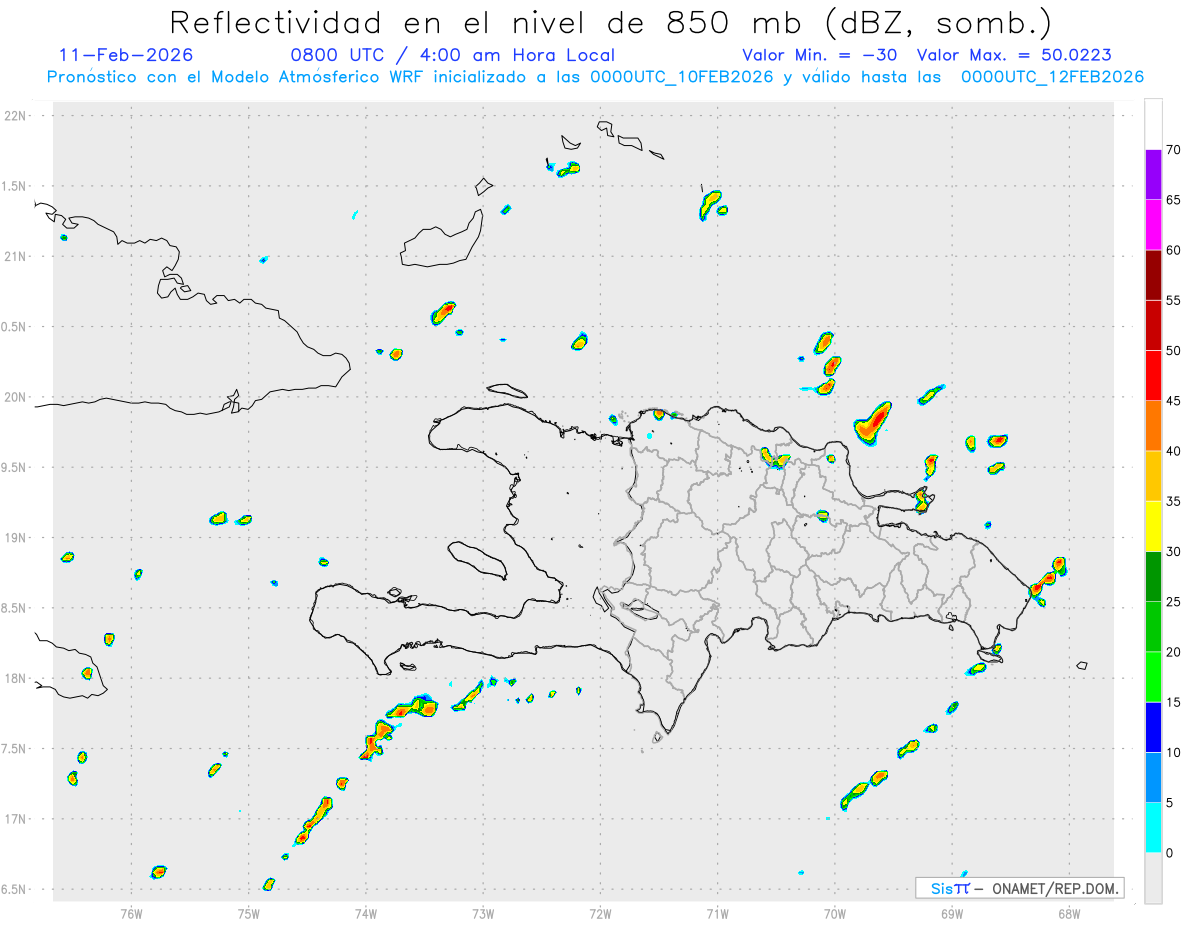Click the magenta 60-65 dBZ colorbar segment
This screenshot has height=927, width=1200.
1153,224
